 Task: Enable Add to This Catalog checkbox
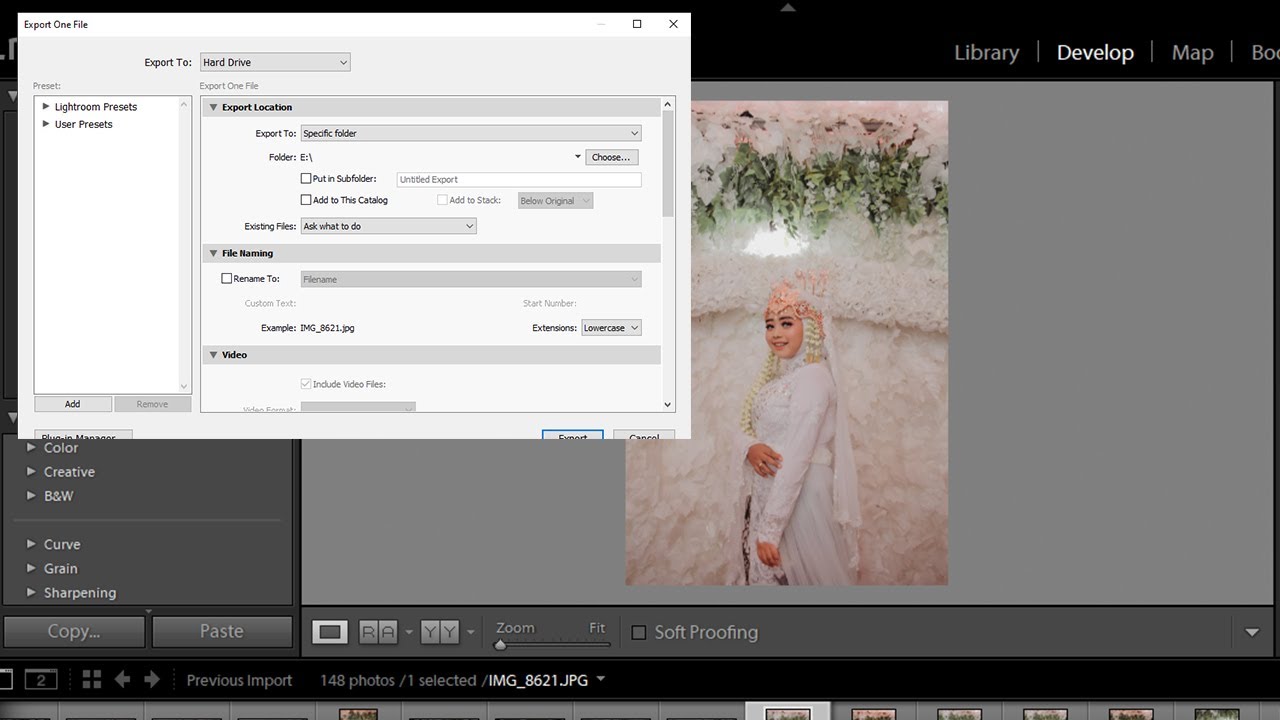[x=306, y=200]
